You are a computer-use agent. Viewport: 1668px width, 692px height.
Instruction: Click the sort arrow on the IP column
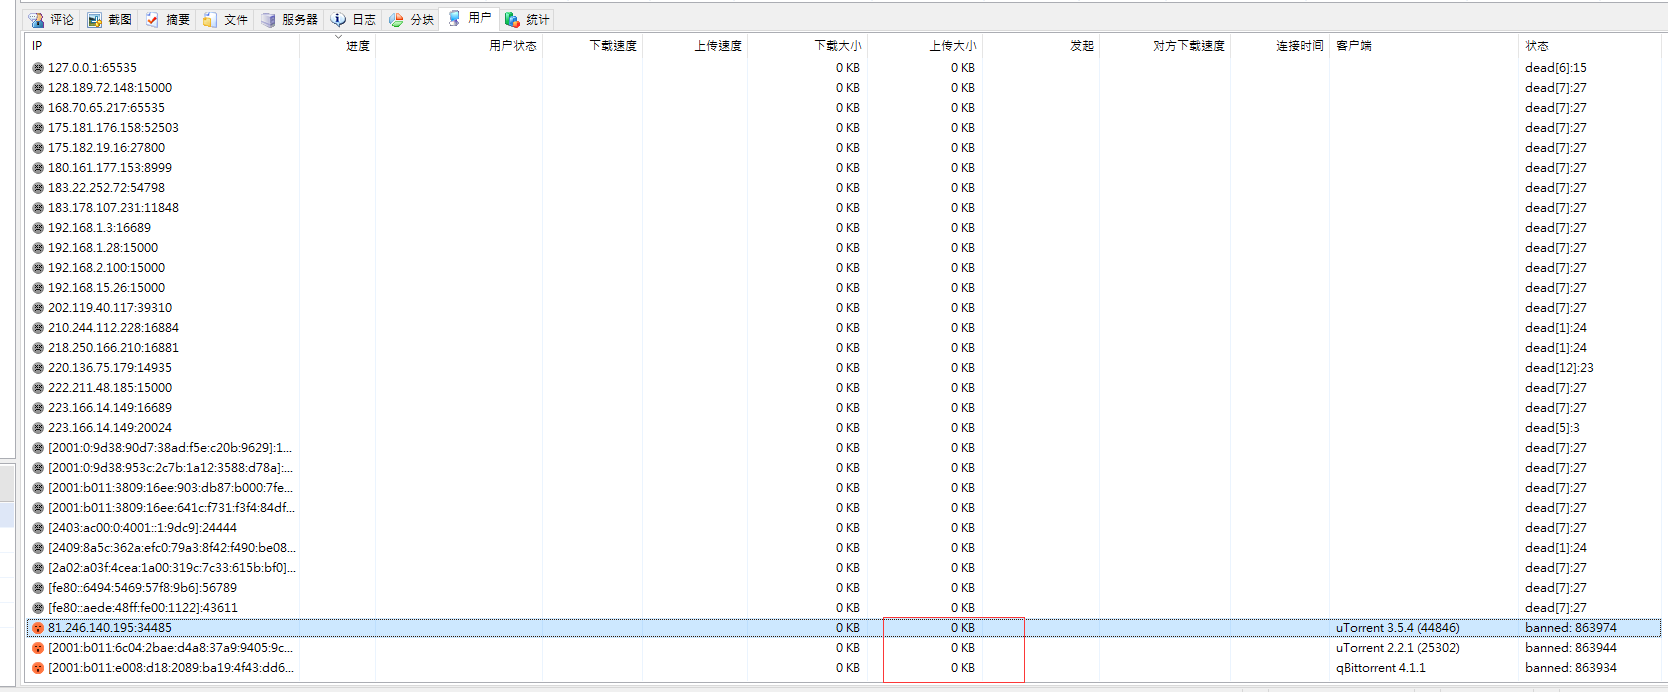[x=337, y=38]
